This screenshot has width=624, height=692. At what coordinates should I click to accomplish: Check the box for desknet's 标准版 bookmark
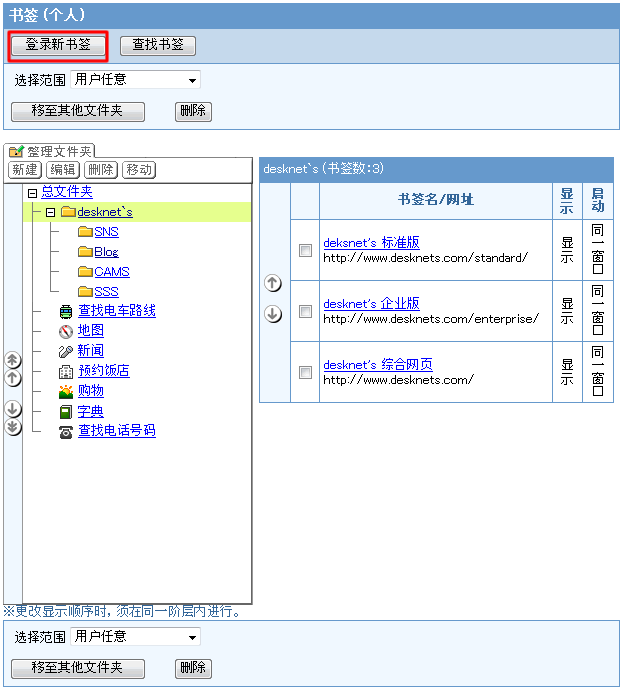[x=305, y=250]
